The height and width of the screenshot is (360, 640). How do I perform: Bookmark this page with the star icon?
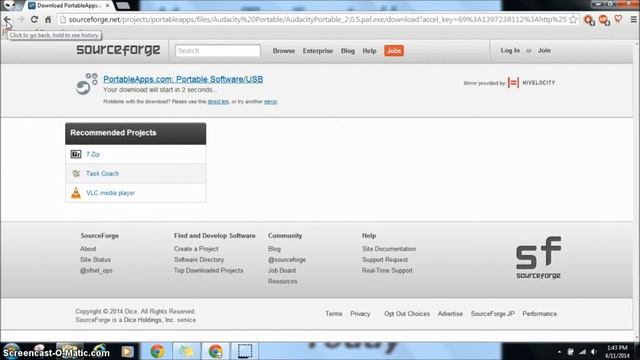pos(573,20)
